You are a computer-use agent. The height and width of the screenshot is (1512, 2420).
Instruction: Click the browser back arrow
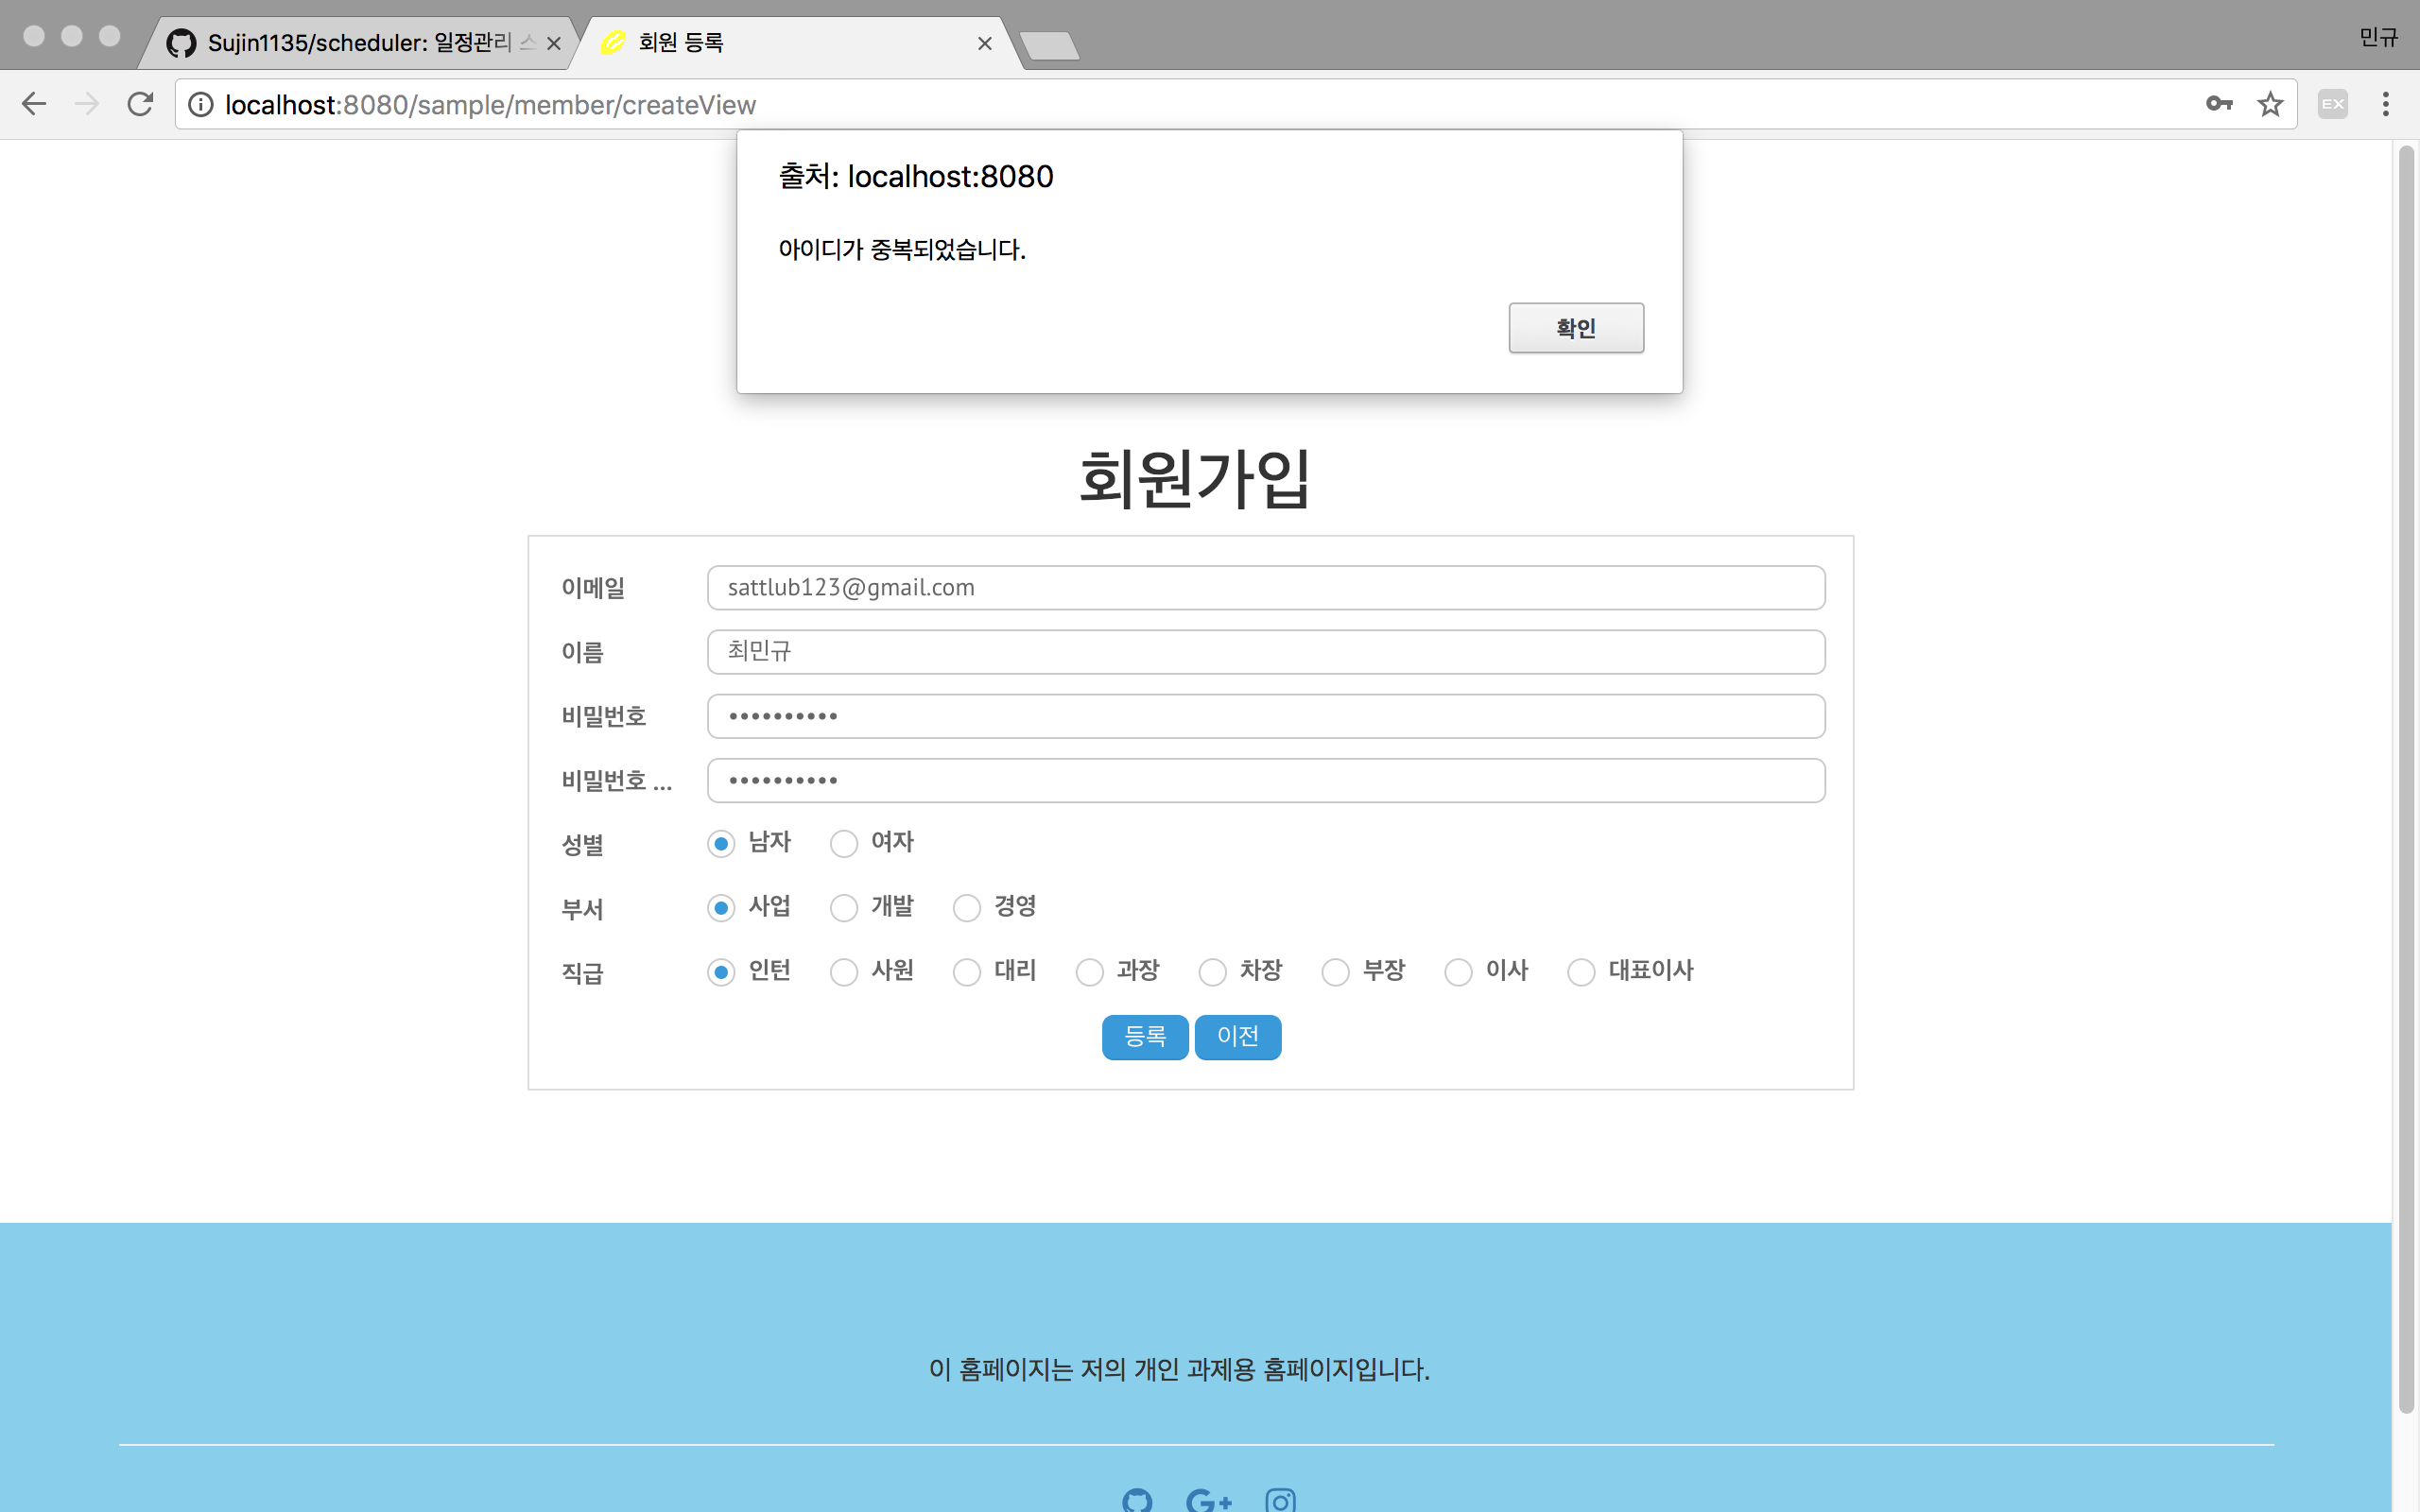[x=34, y=104]
